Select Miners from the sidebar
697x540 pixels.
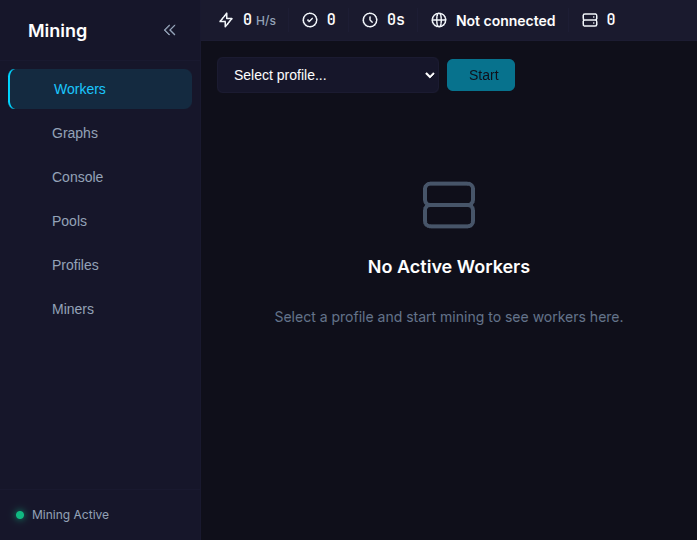tap(73, 309)
